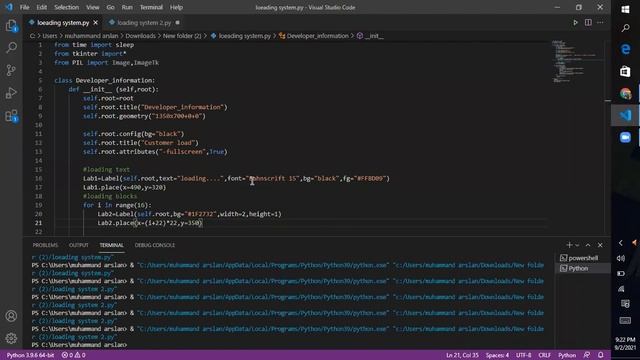
Task: Click Python 3.9.6 64-bit interpreter selector
Action: click(x=30, y=355)
